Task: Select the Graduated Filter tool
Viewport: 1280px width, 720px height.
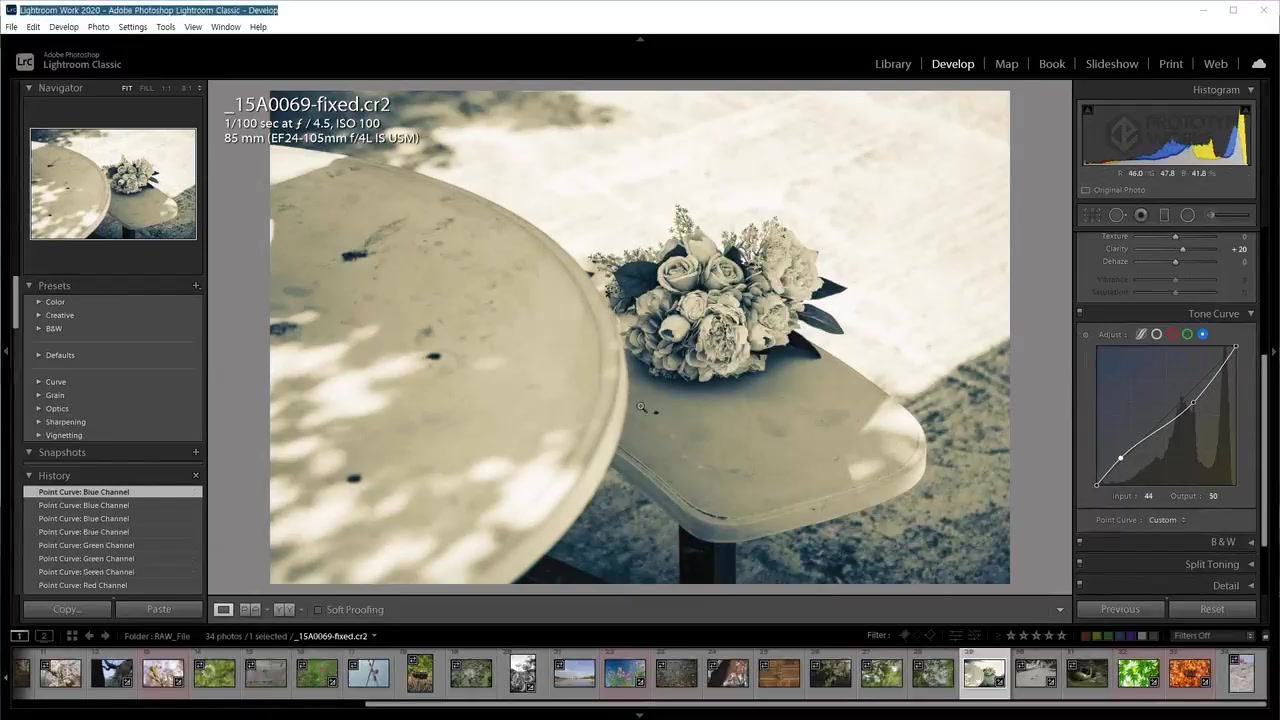Action: [x=1164, y=215]
